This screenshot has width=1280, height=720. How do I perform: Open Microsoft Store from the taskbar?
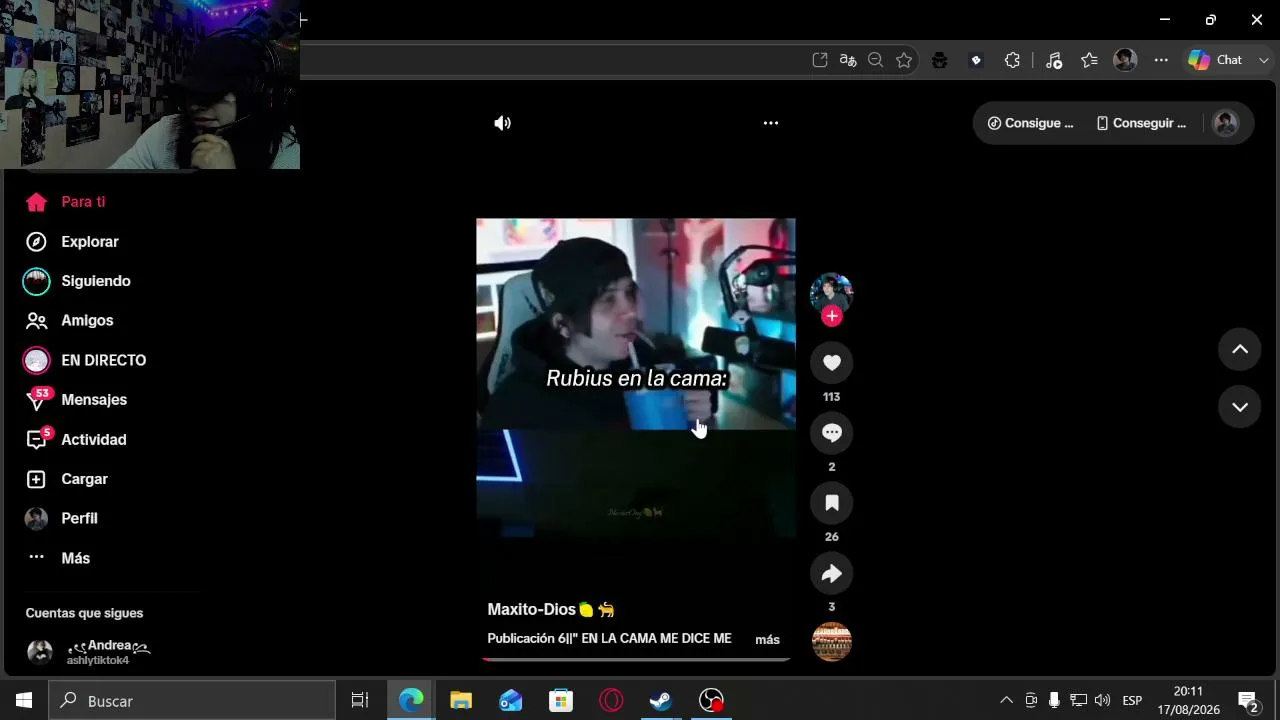click(561, 700)
